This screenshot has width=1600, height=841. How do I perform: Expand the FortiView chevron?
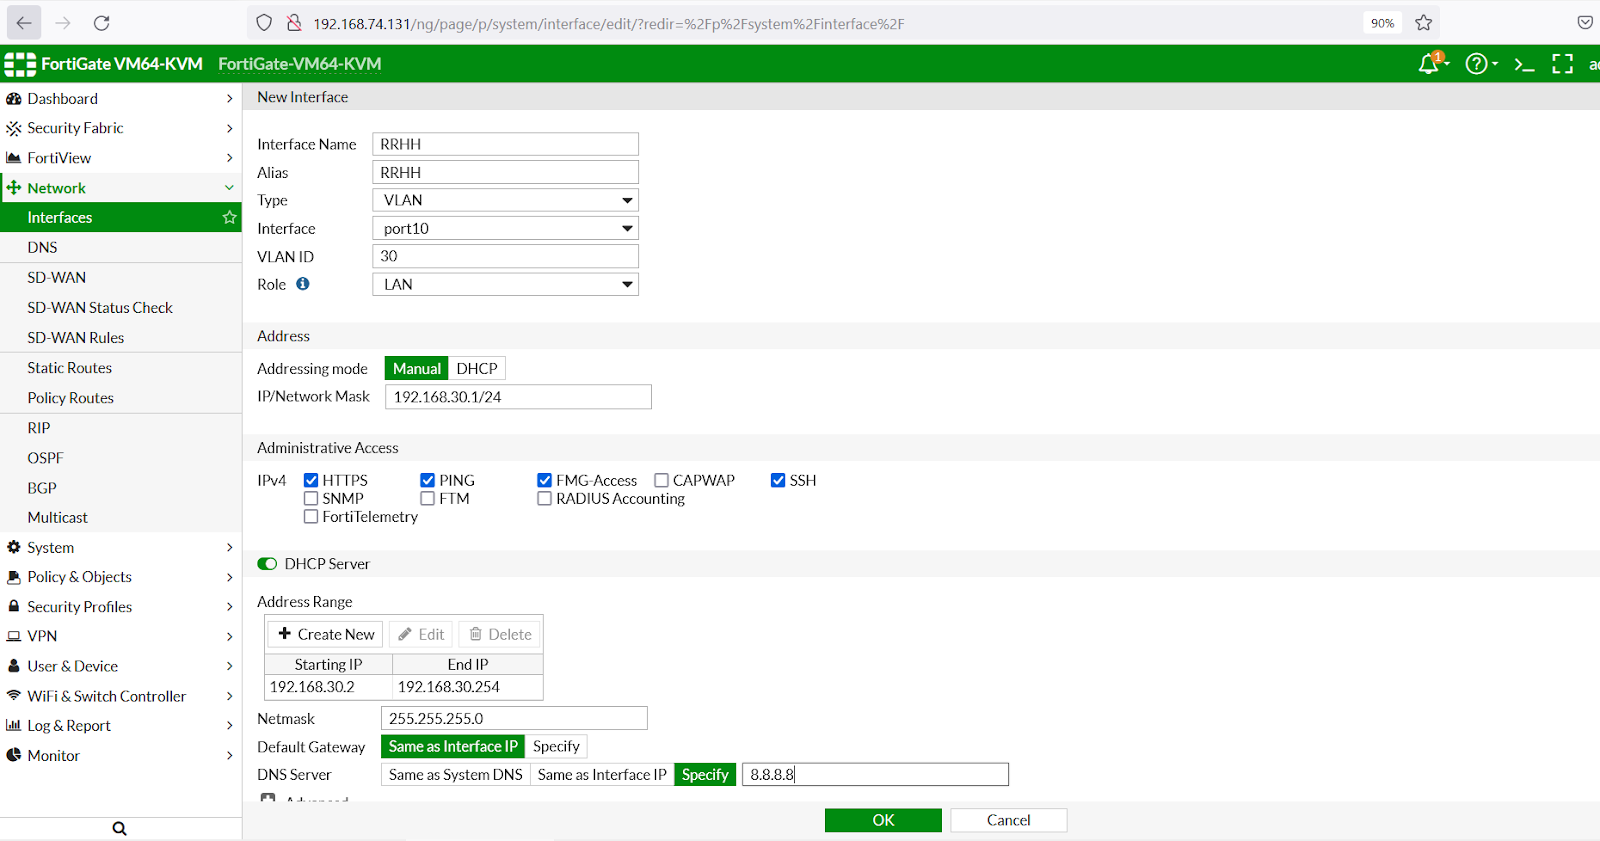(x=229, y=158)
